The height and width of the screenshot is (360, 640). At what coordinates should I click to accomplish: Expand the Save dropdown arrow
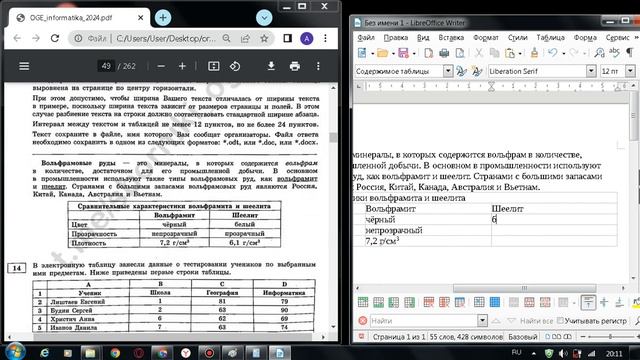(x=413, y=53)
